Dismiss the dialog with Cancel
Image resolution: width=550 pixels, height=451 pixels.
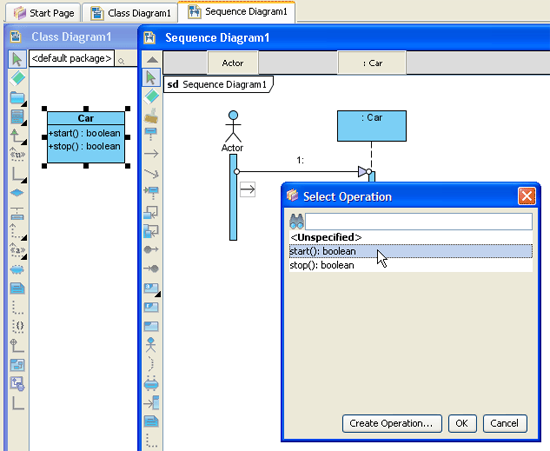tap(504, 423)
